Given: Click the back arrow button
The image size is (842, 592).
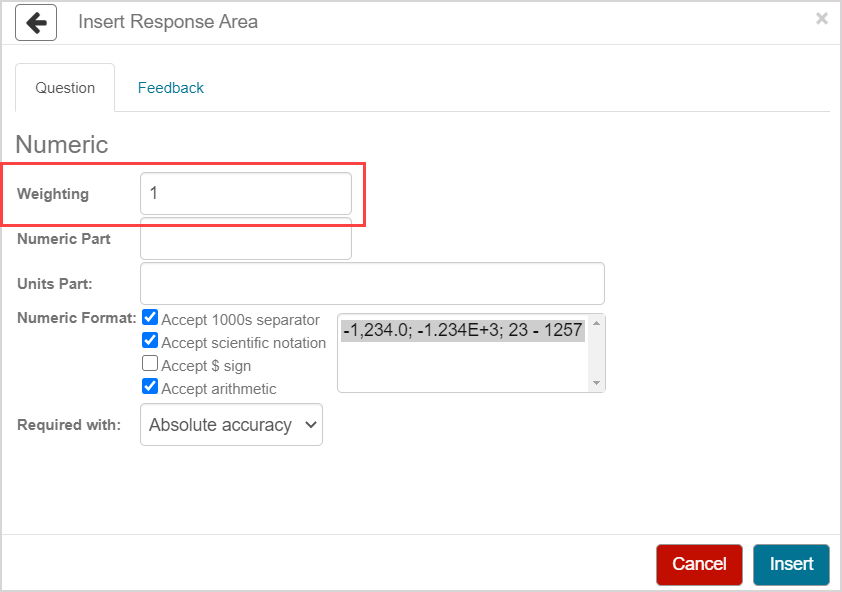Looking at the screenshot, I should [x=36, y=22].
